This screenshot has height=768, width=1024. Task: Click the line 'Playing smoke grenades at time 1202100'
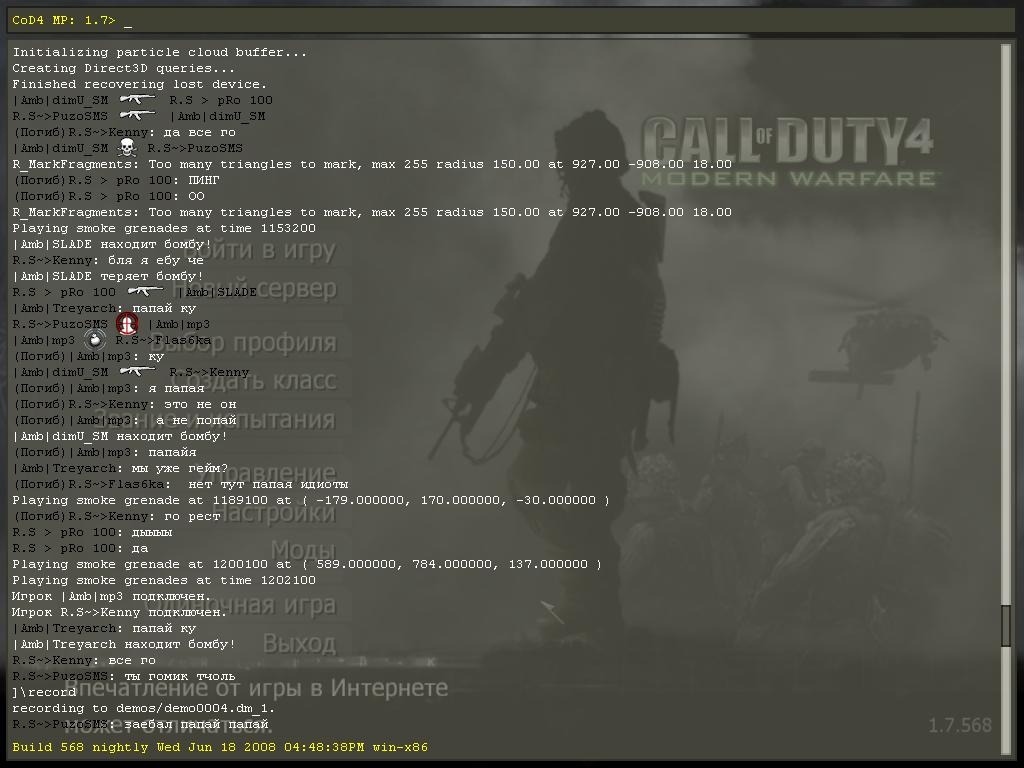(x=164, y=580)
